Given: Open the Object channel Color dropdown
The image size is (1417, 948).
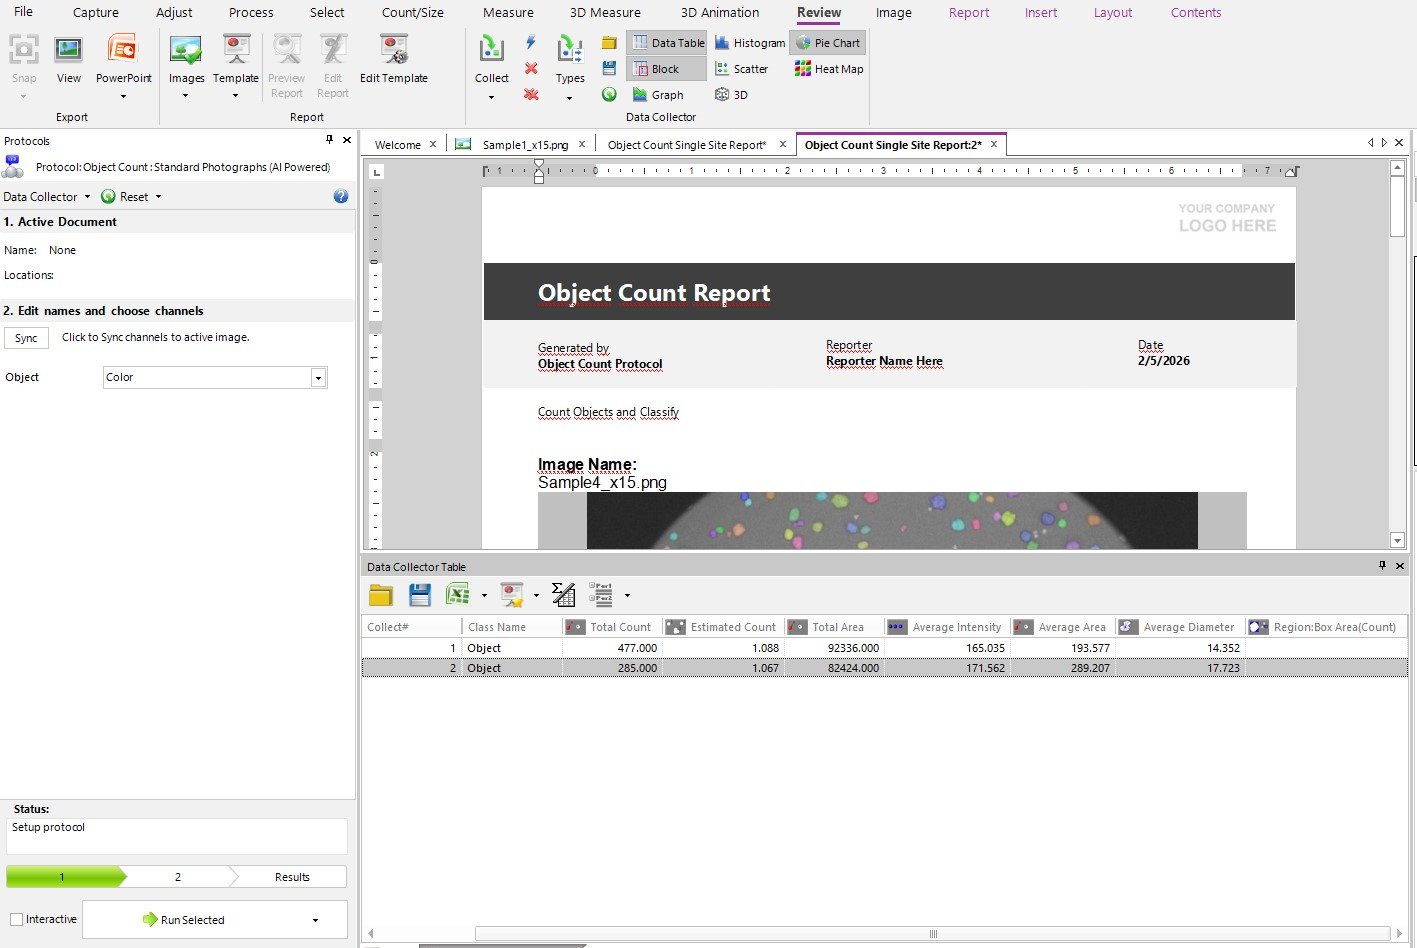Looking at the screenshot, I should (x=318, y=378).
